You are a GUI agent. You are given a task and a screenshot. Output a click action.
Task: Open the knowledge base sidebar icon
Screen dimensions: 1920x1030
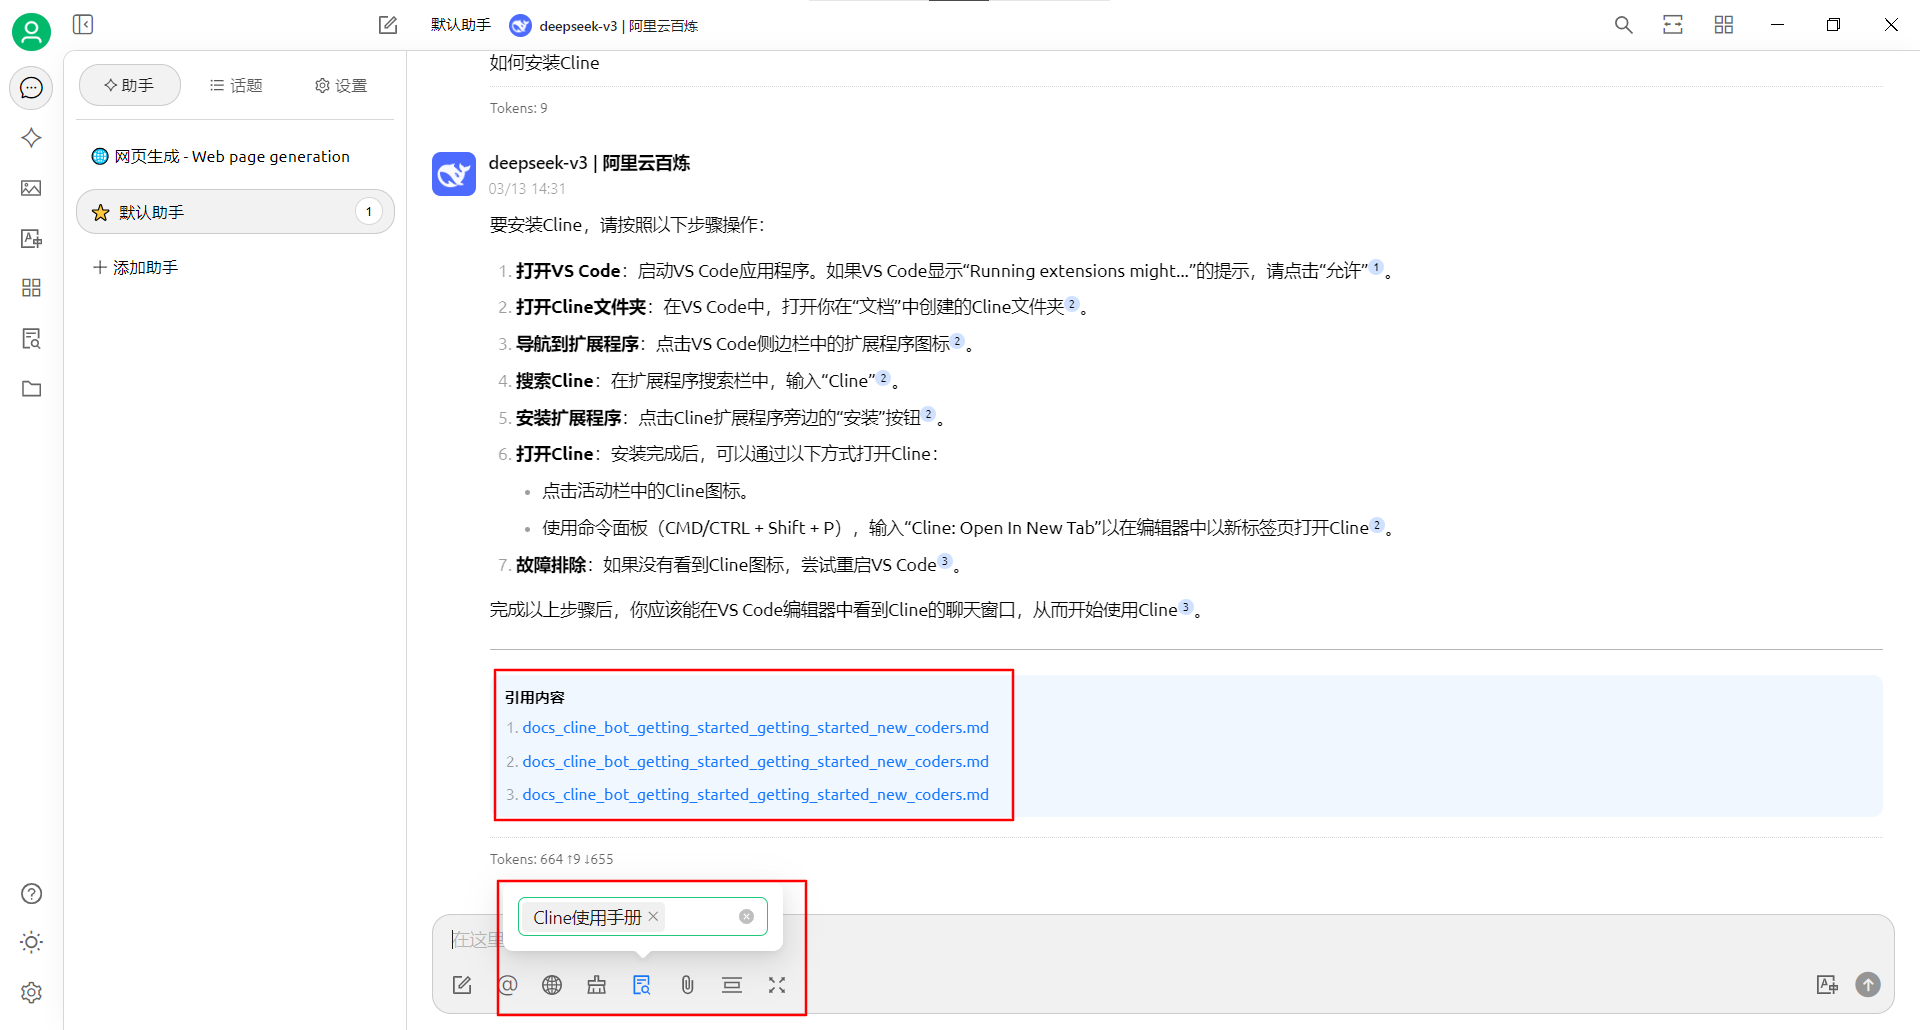coord(31,338)
